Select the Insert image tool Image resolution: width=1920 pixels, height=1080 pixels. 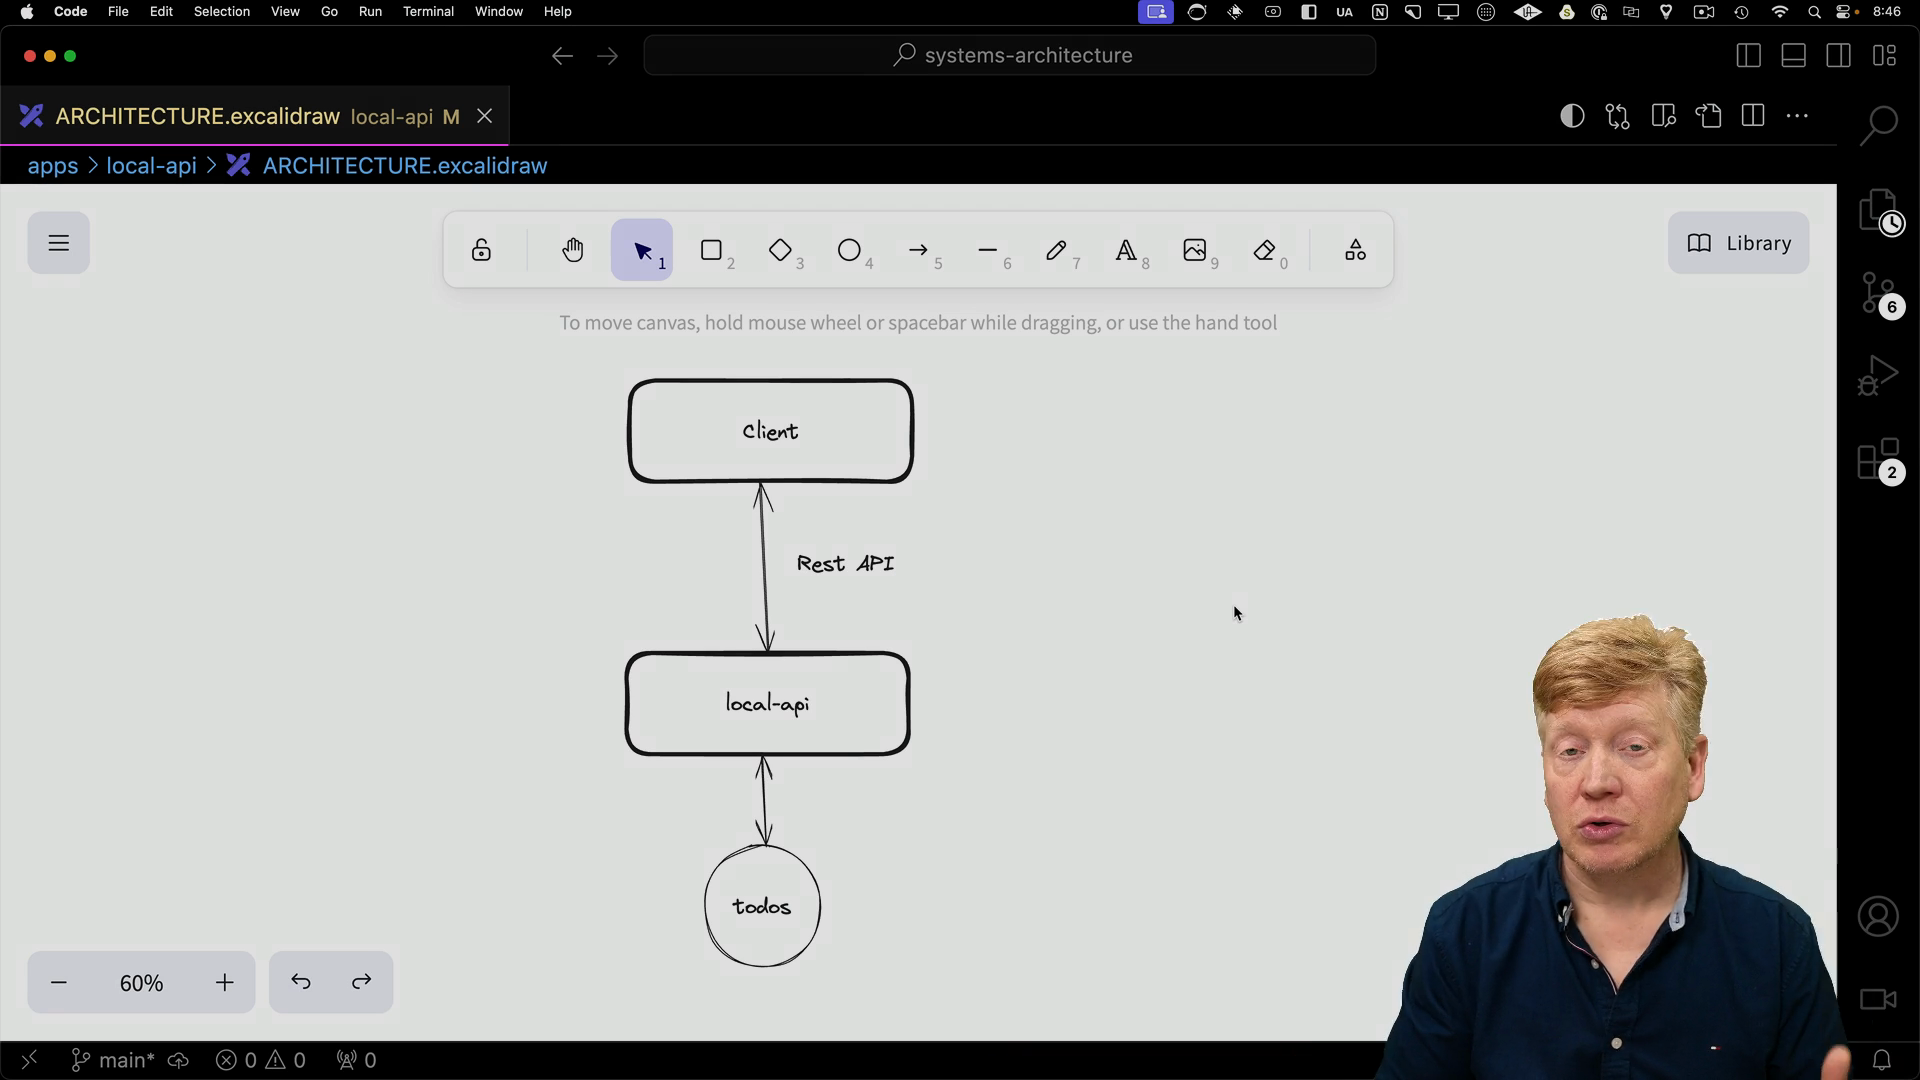coord(1195,250)
